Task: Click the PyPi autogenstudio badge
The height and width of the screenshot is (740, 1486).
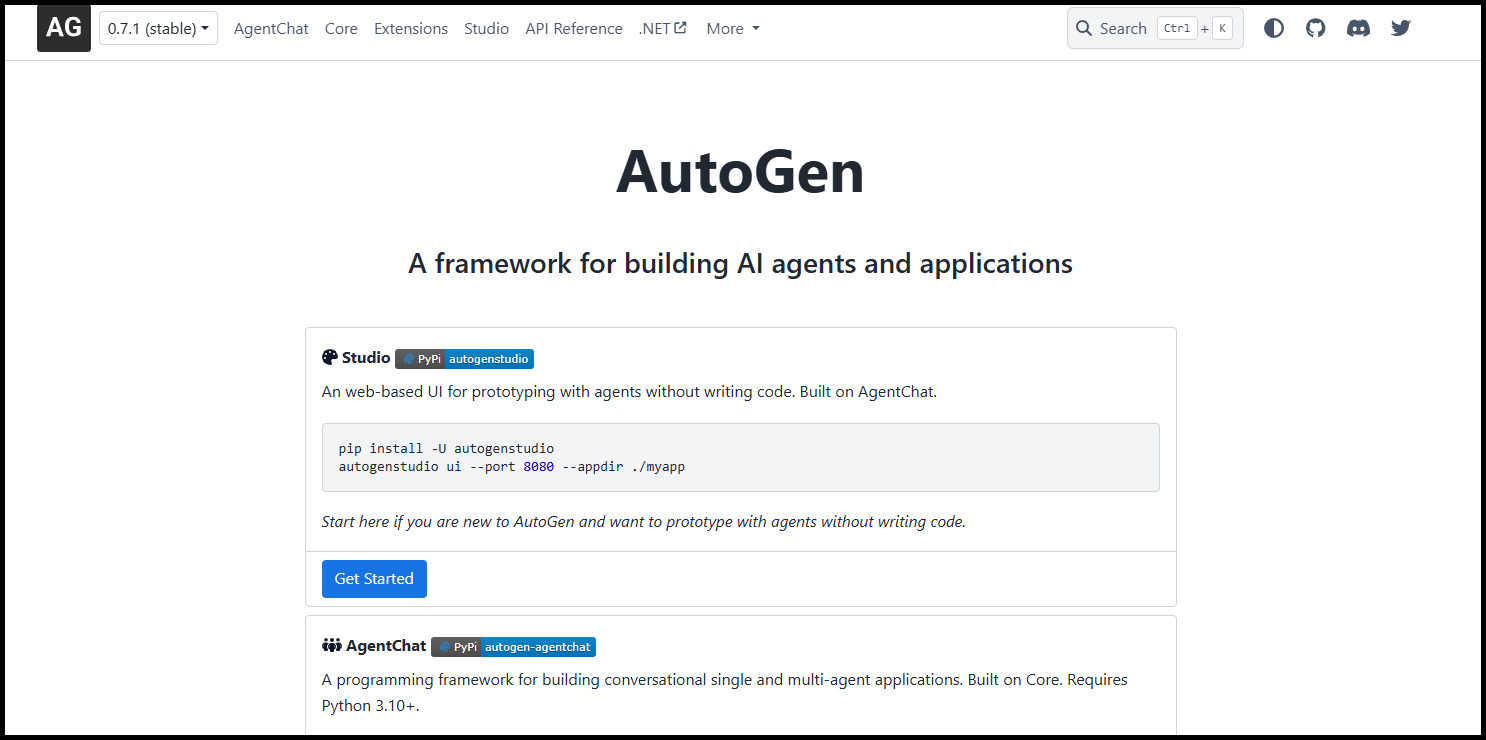Action: (464, 359)
